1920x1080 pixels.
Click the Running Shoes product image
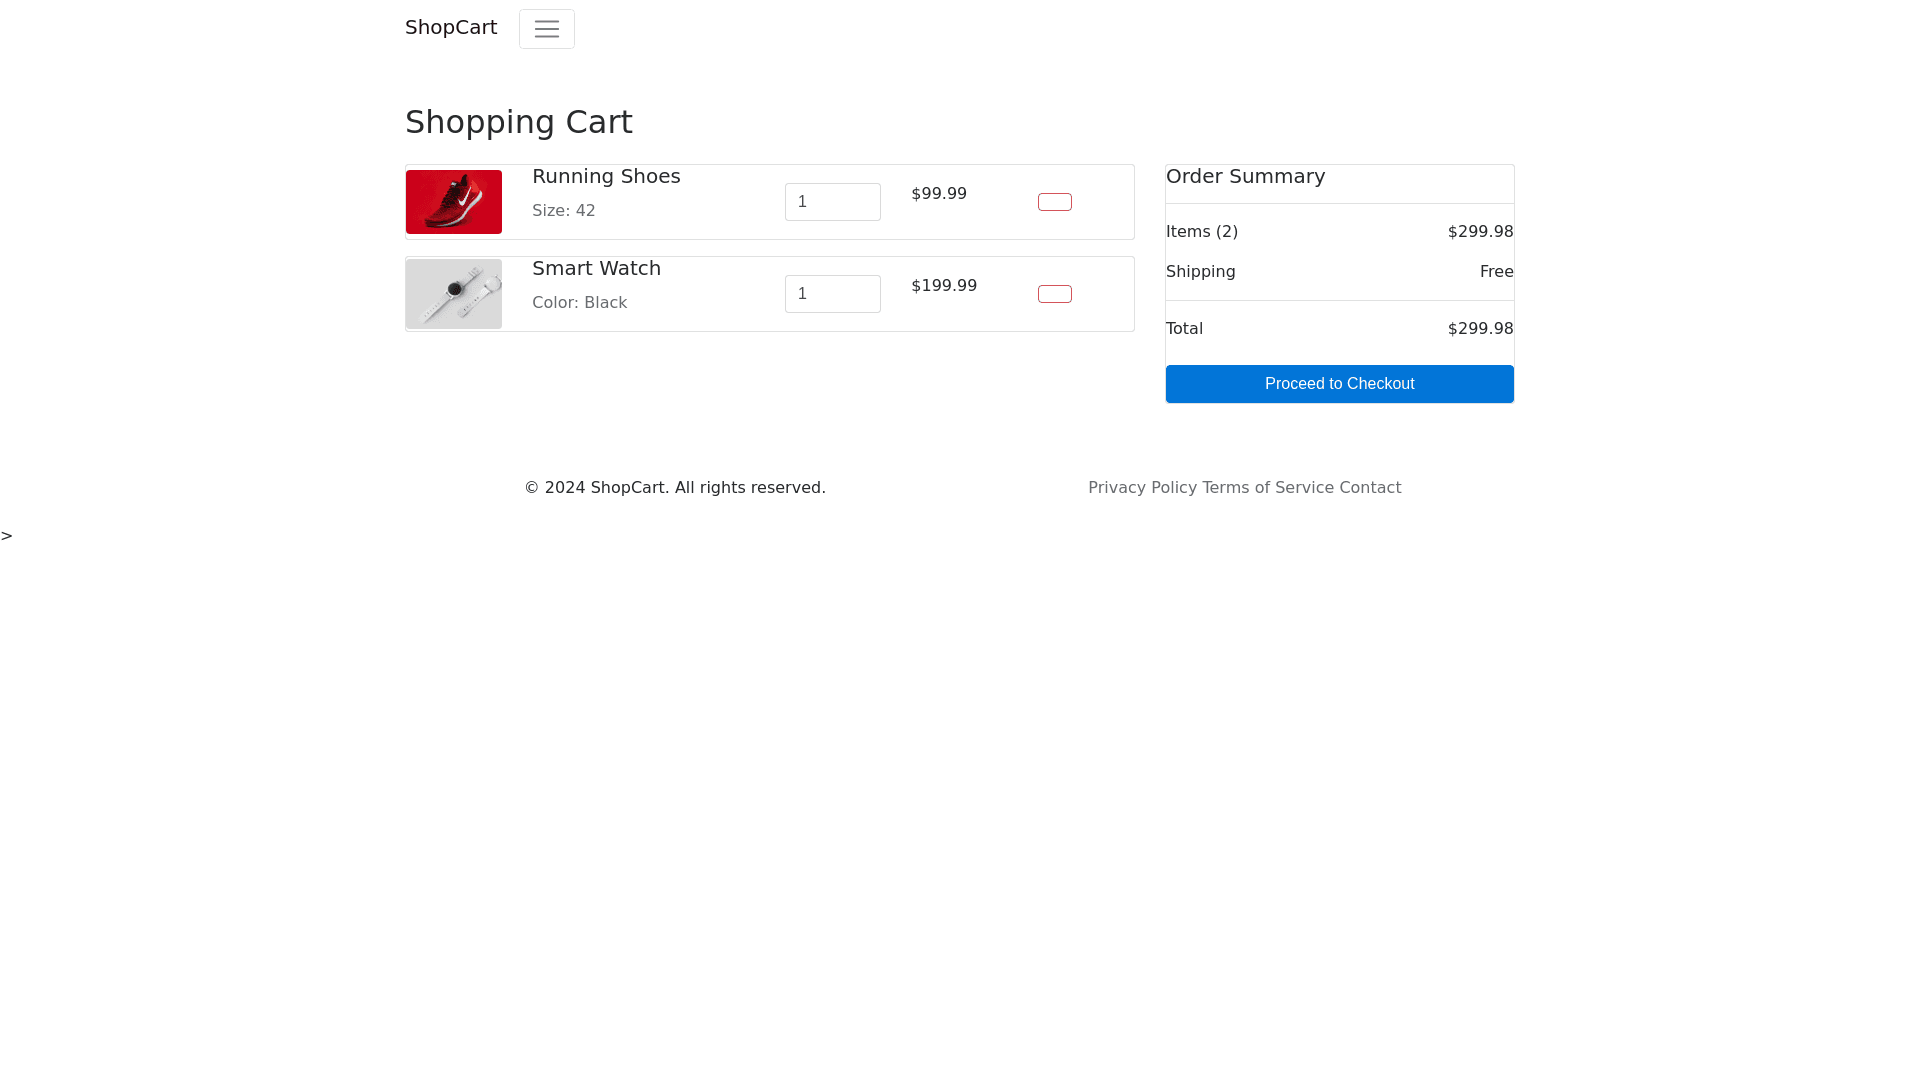point(454,202)
